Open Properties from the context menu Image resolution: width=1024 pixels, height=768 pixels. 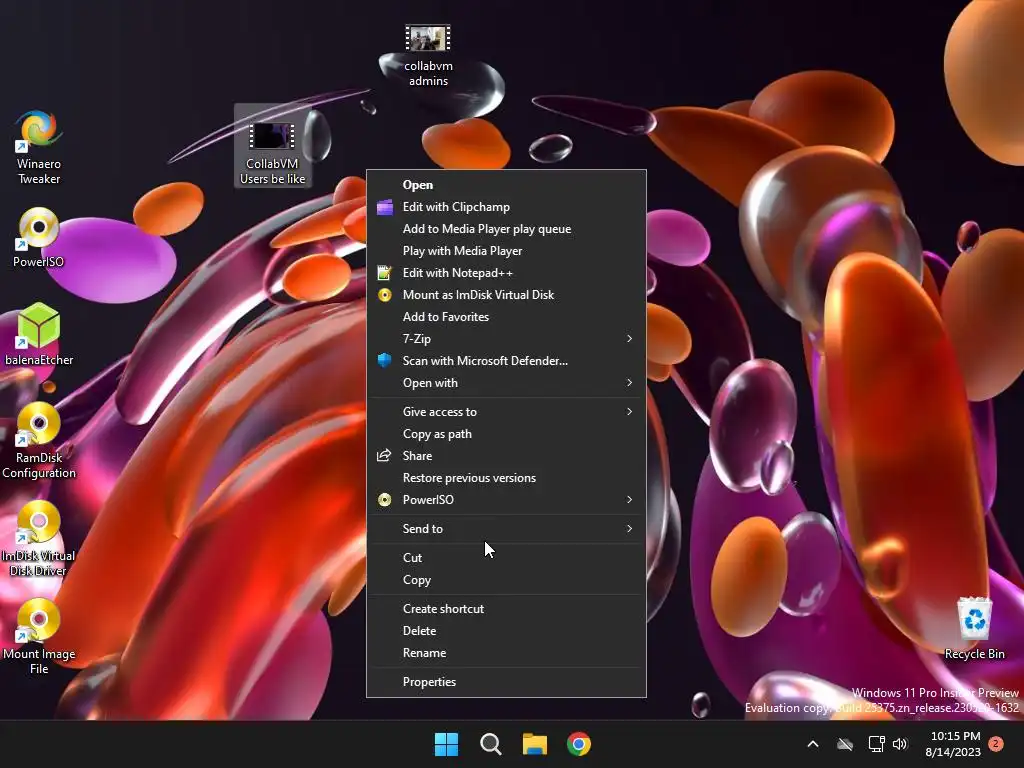click(x=506, y=682)
